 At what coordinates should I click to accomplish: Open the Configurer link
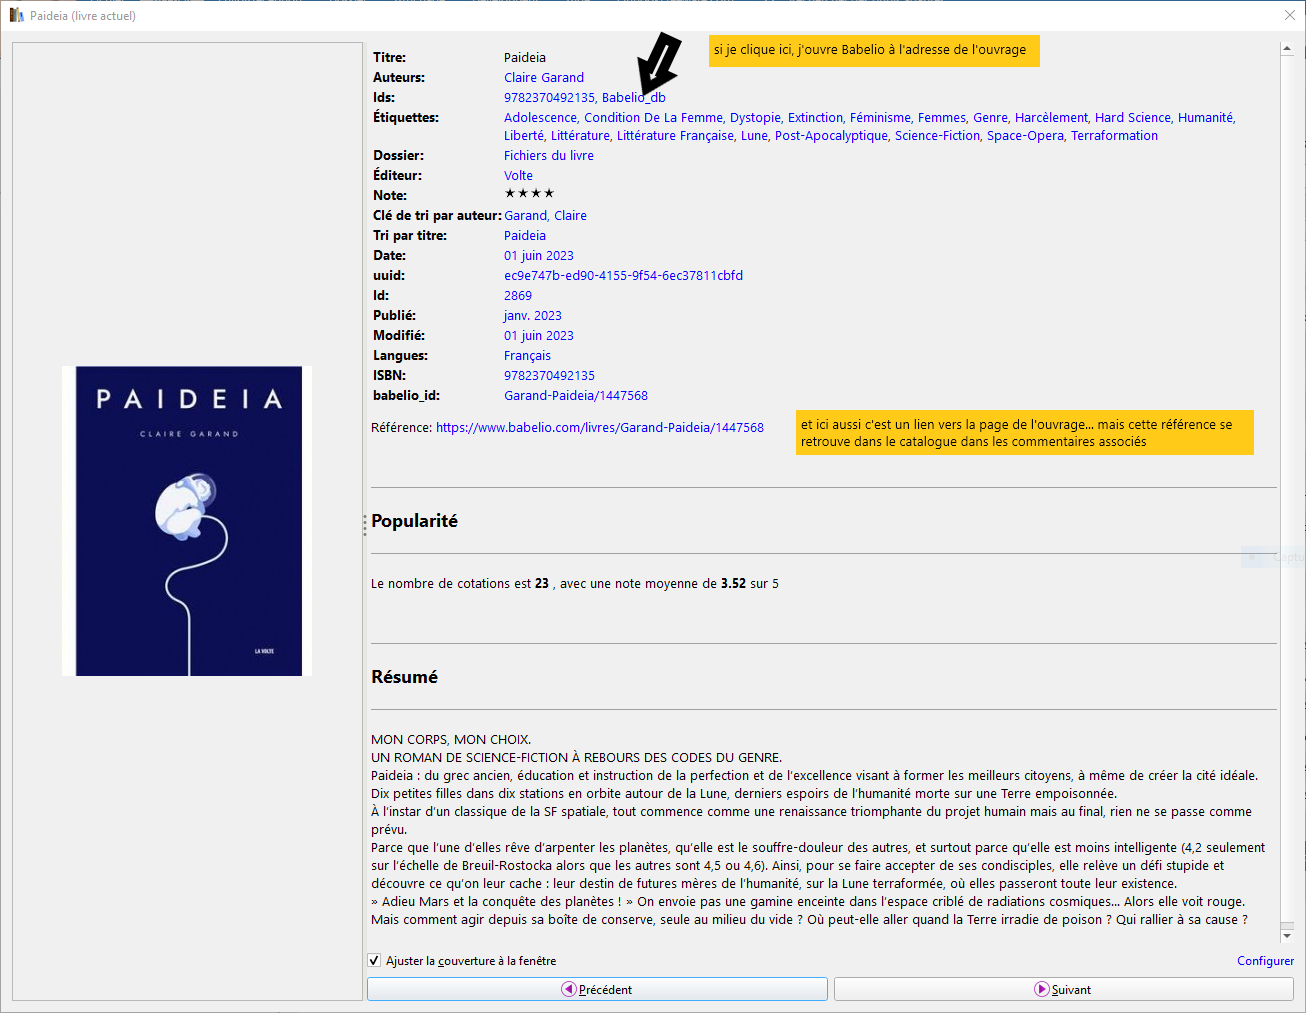[1265, 961]
